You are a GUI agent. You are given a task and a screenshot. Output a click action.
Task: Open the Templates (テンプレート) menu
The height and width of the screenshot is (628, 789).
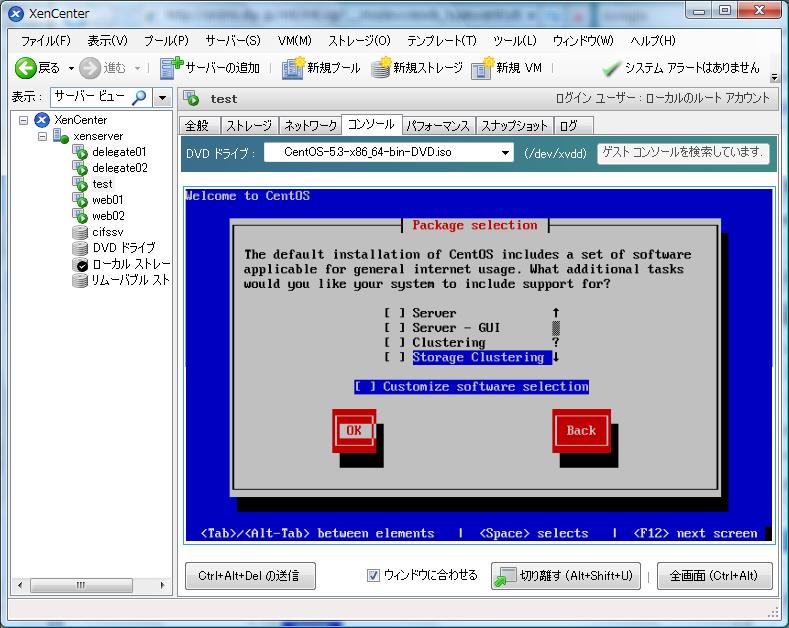click(441, 40)
